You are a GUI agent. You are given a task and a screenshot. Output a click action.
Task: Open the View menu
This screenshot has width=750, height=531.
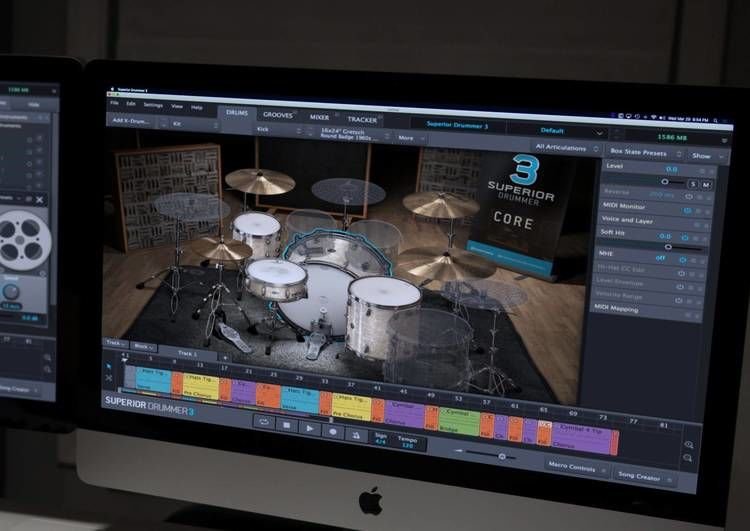click(x=177, y=106)
